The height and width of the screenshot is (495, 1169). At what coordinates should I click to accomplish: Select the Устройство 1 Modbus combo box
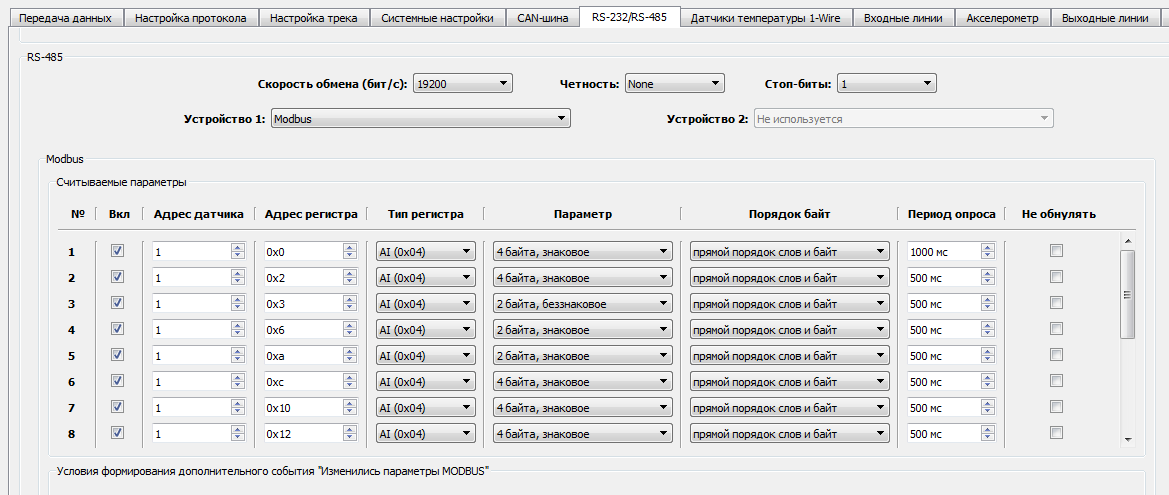pyautogui.click(x=419, y=119)
